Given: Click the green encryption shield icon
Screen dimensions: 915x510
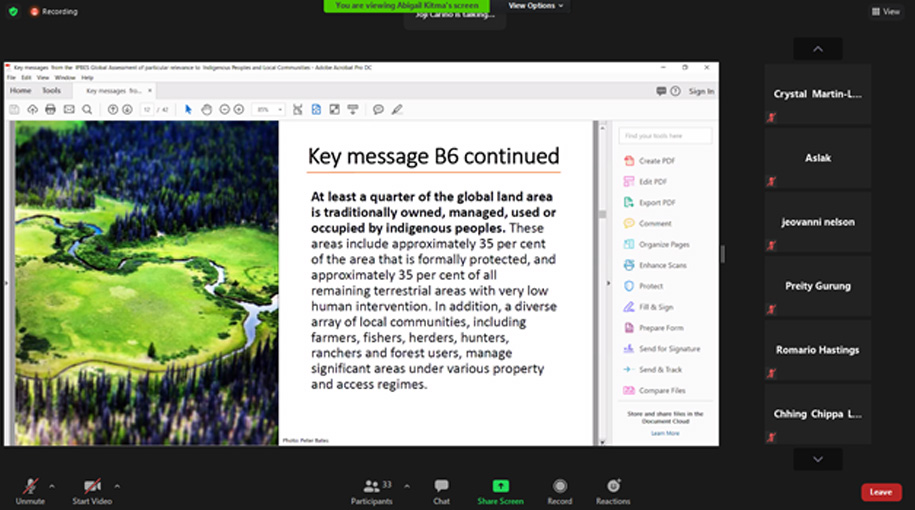Looking at the screenshot, I should click(13, 11).
